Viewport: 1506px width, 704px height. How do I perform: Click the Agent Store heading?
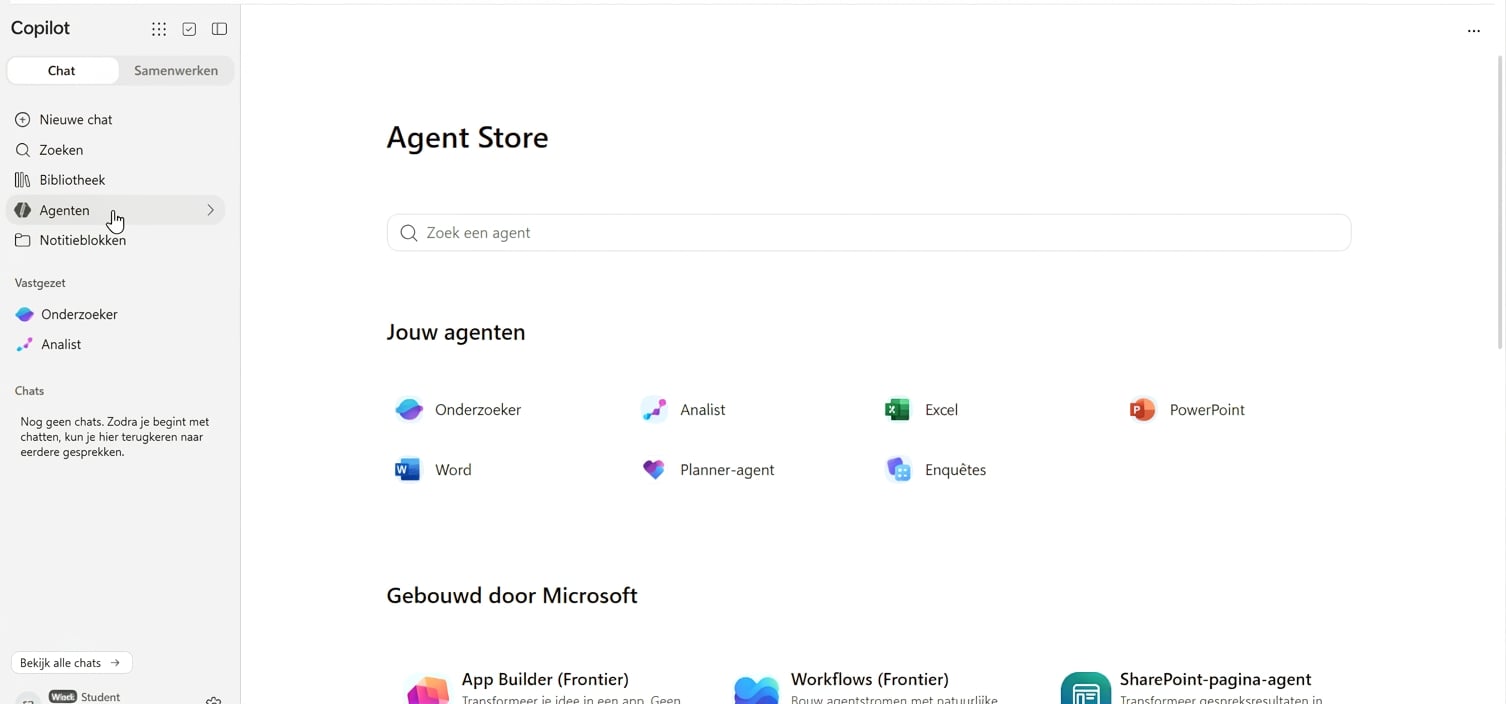click(x=467, y=137)
